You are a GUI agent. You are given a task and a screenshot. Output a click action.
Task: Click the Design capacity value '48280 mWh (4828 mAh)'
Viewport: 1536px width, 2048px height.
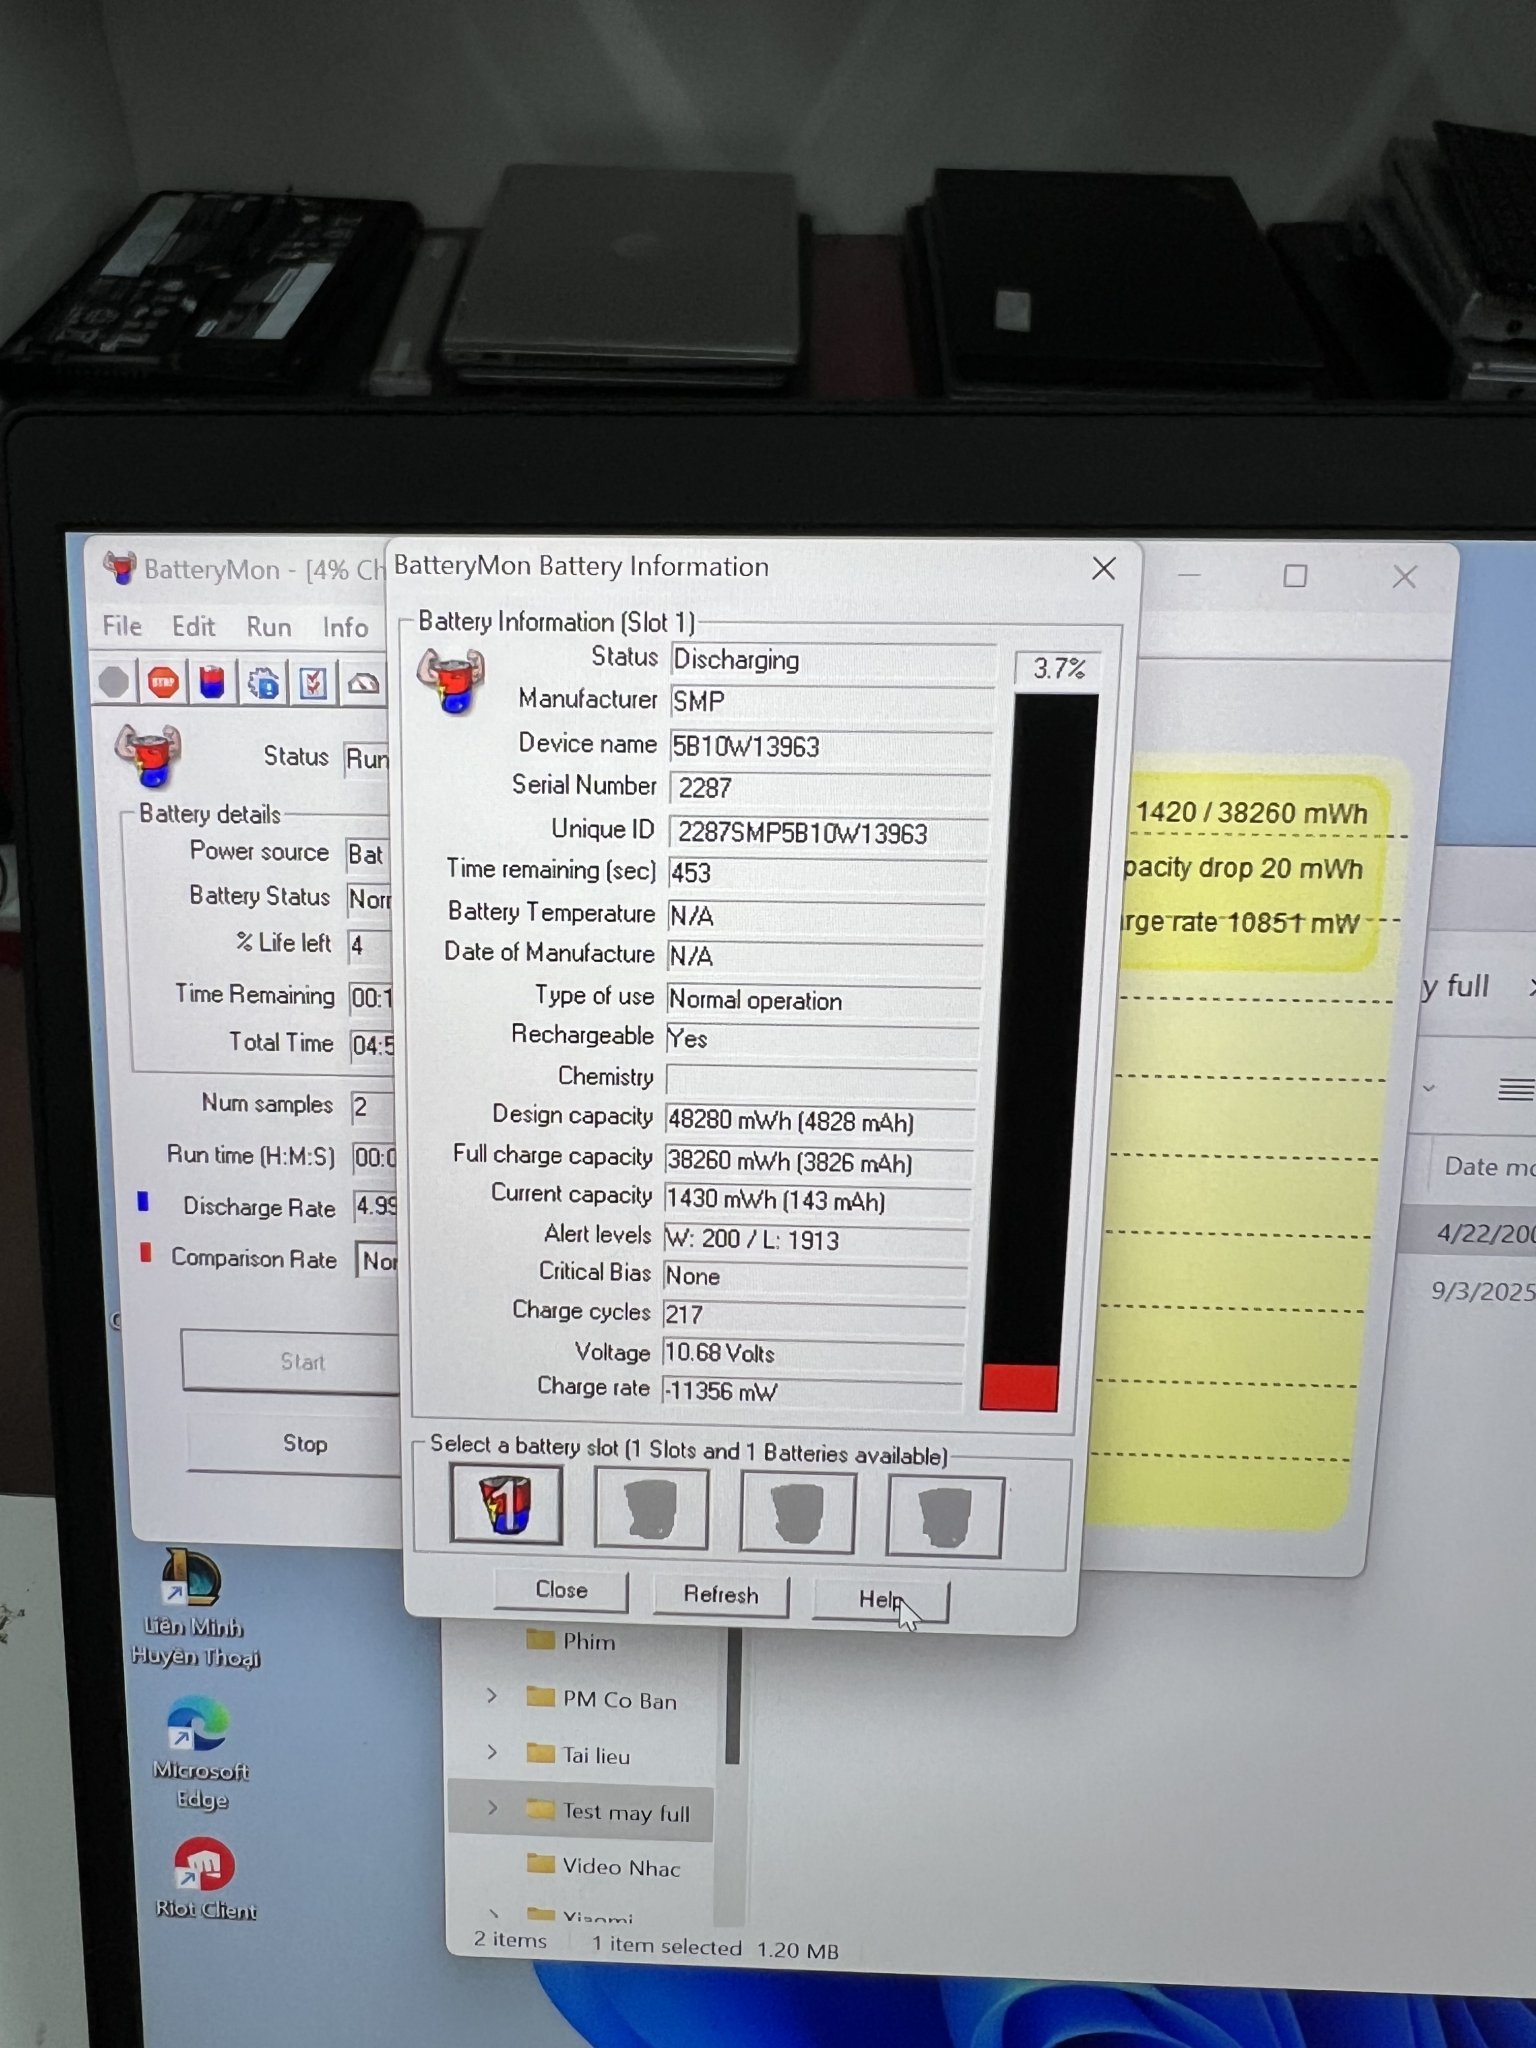point(820,1121)
